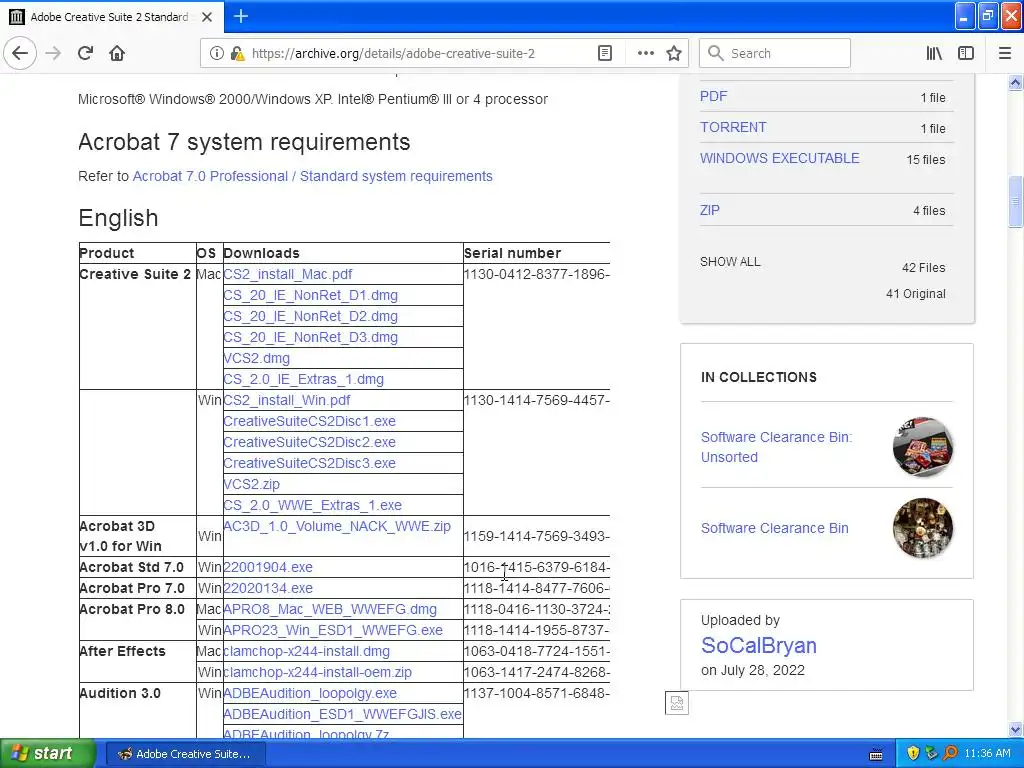Go back to the previous page
The image size is (1024, 768).
point(20,53)
